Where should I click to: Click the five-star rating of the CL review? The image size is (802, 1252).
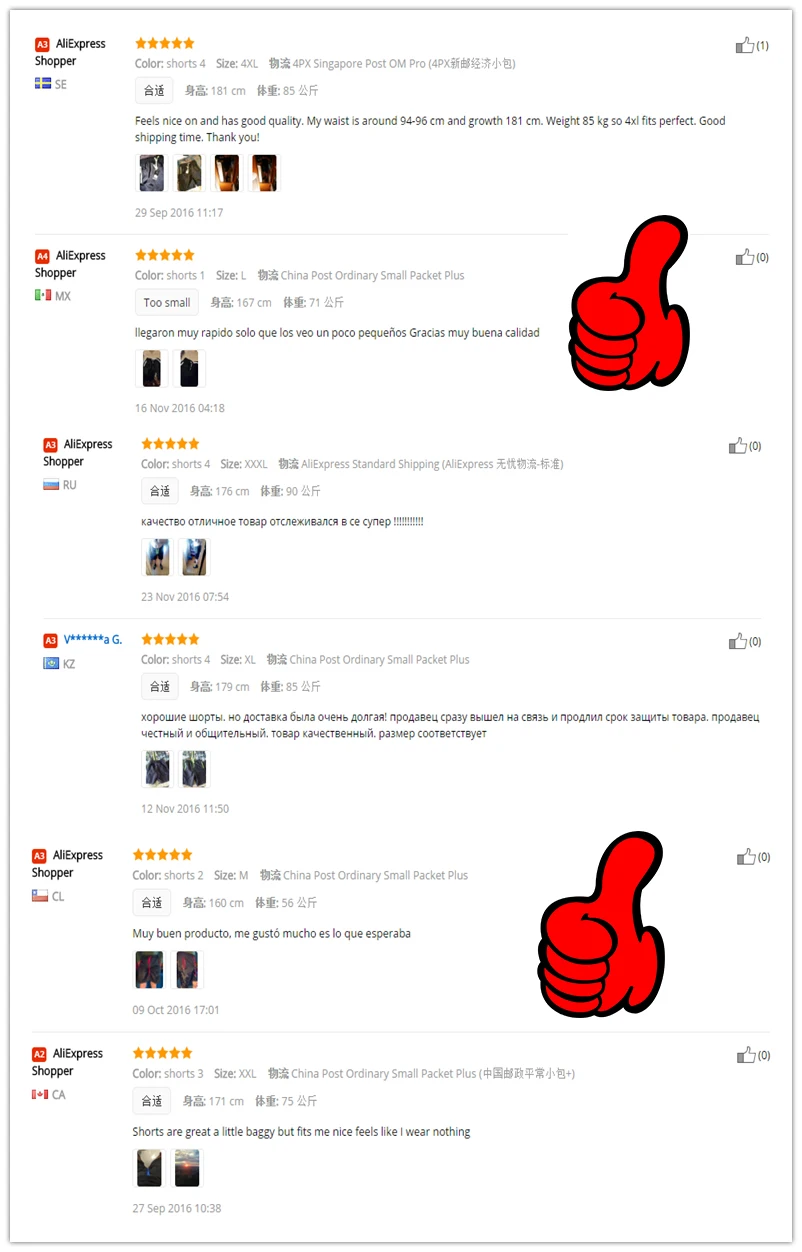[x=163, y=855]
